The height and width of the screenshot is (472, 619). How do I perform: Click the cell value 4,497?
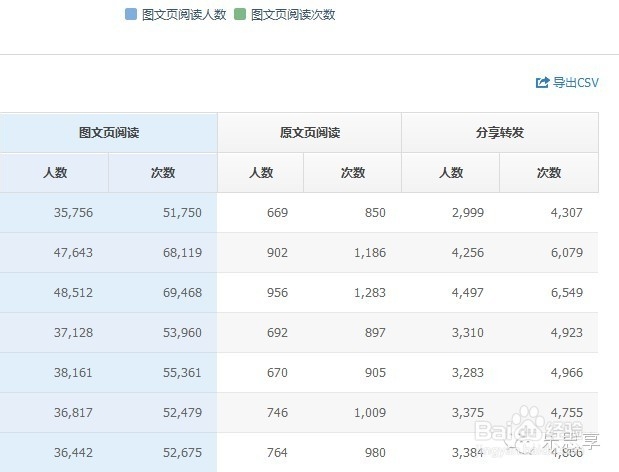(x=468, y=293)
